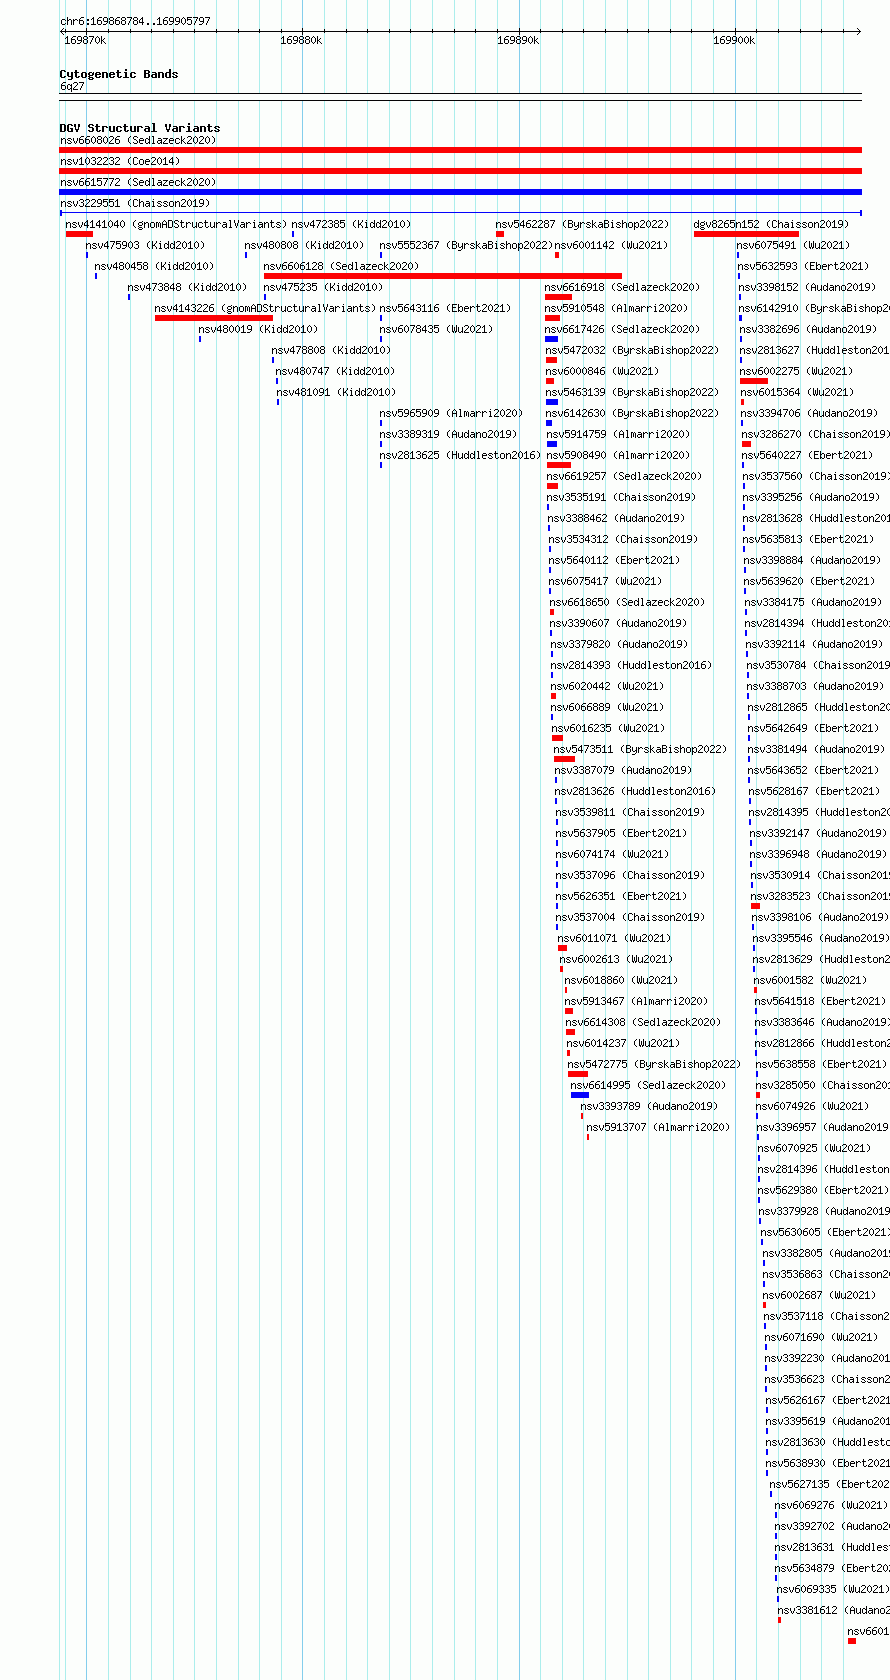The height and width of the screenshot is (1680, 890).
Task: Click the 169870k ruler tick label
Action: (x=85, y=40)
